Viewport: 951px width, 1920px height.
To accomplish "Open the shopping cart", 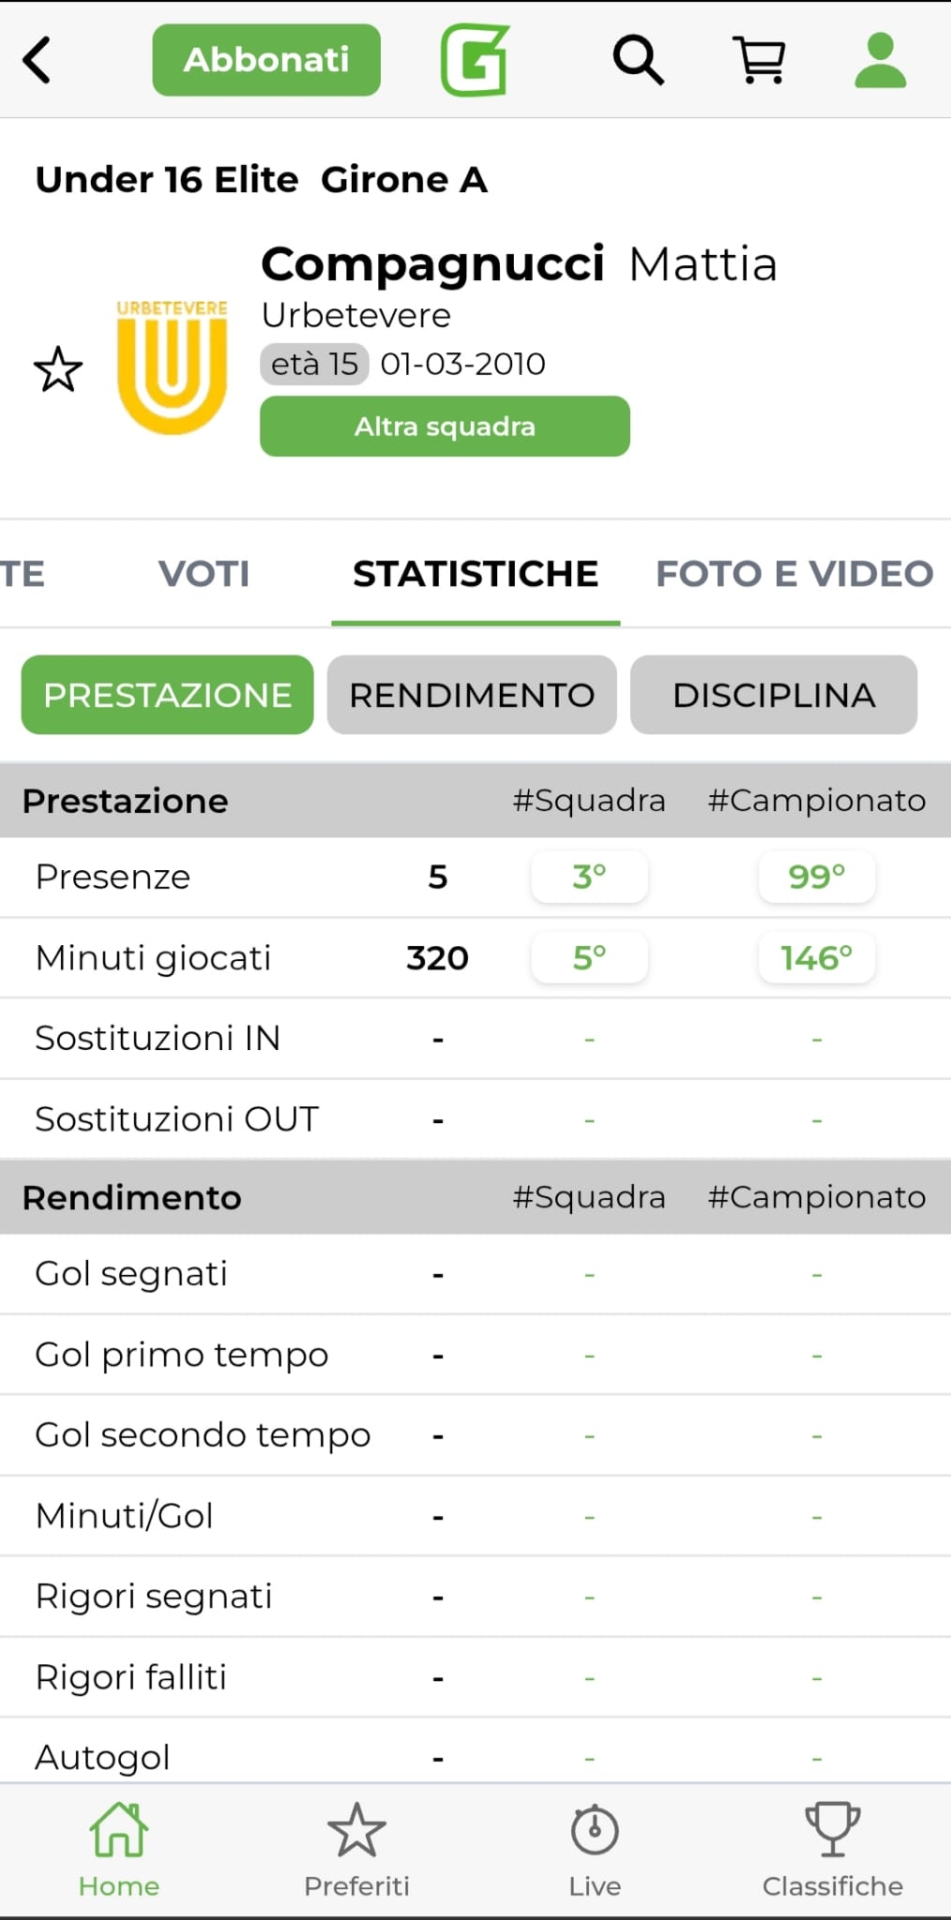I will click(760, 60).
